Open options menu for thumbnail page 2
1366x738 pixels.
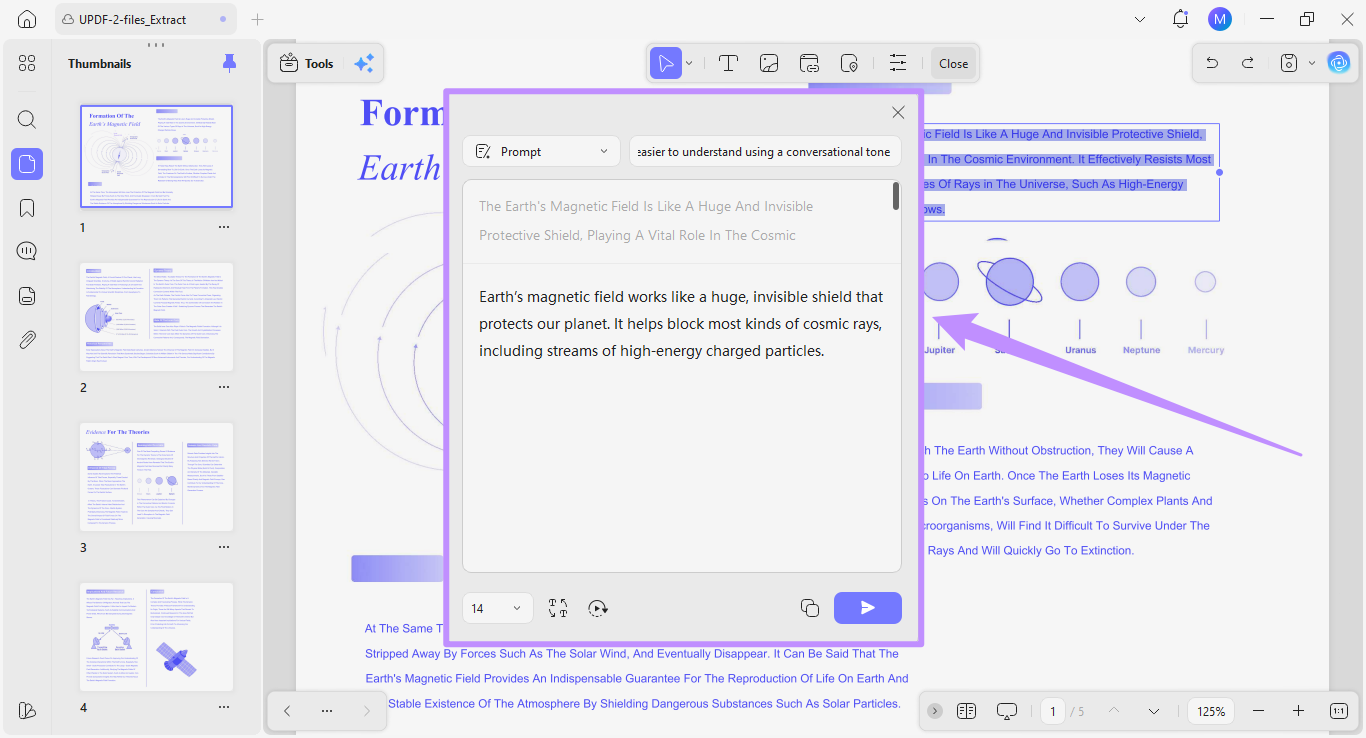(224, 387)
